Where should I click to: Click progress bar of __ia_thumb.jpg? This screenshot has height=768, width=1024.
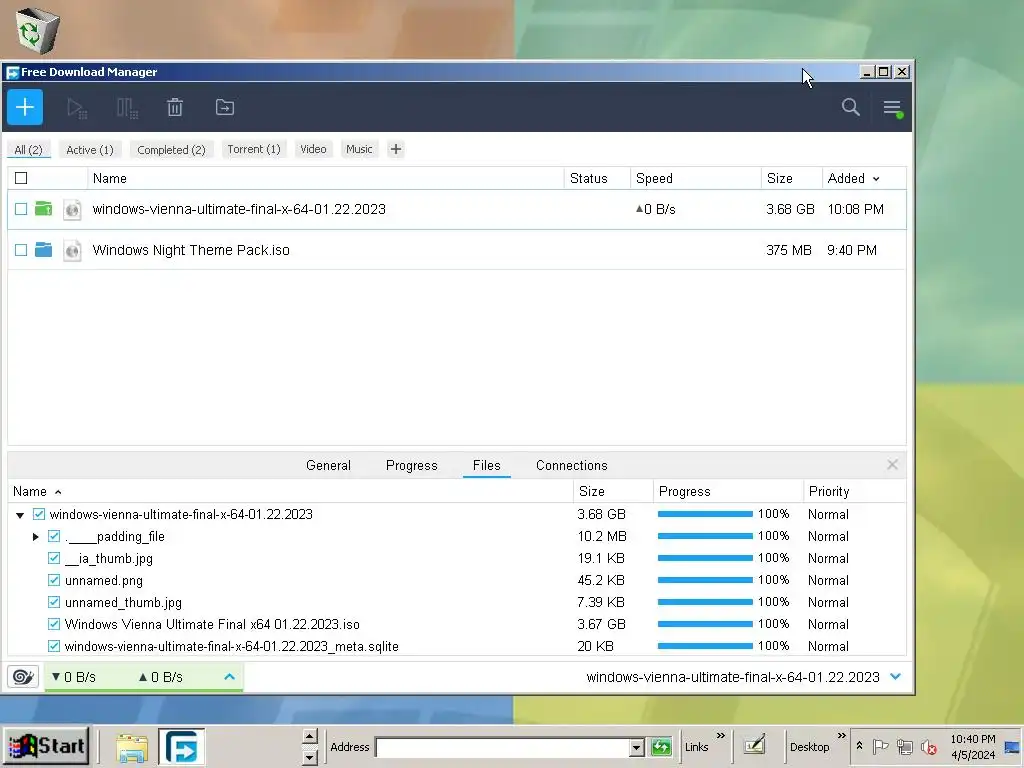pos(705,558)
